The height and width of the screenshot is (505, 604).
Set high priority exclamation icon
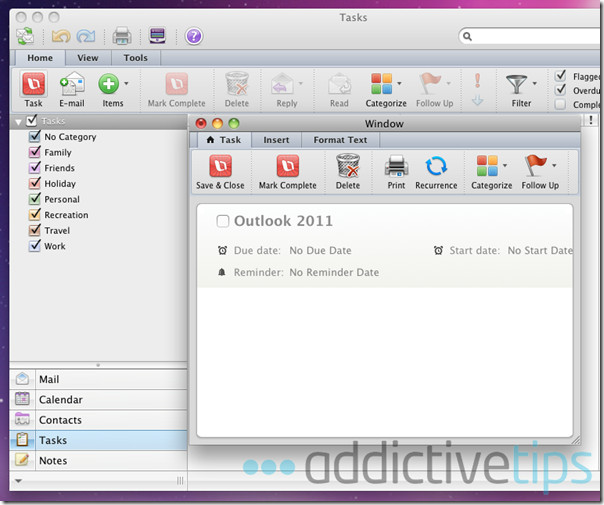click(477, 81)
